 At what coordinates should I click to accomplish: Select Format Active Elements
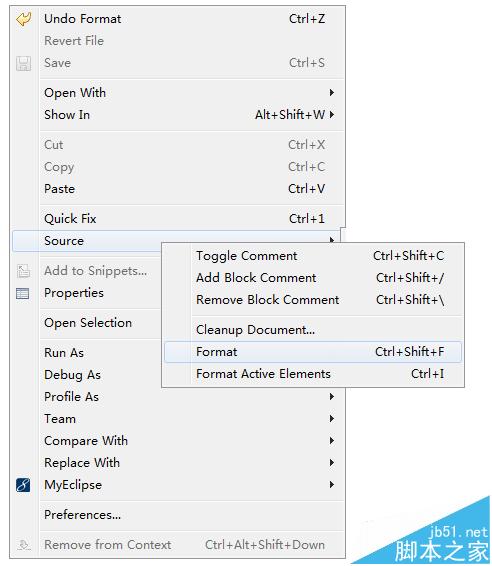(313, 374)
